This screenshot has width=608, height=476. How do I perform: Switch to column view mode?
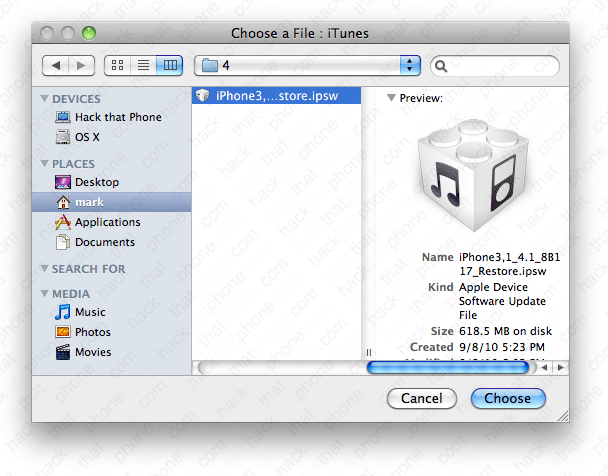point(169,66)
